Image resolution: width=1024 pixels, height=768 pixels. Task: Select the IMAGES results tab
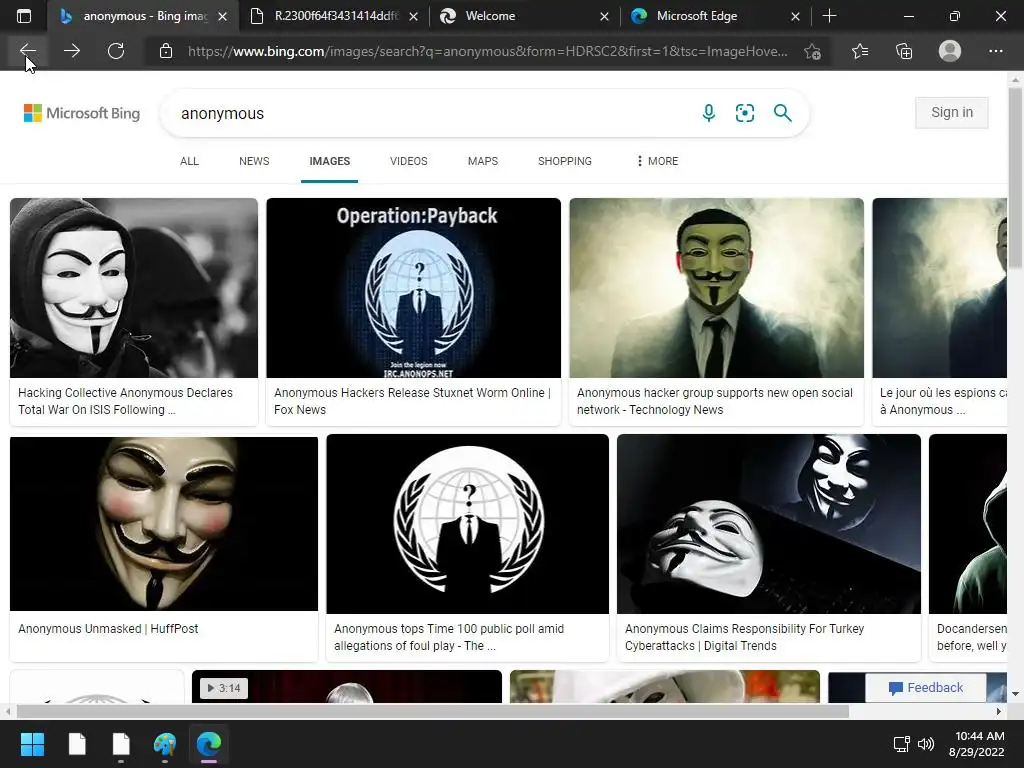click(x=330, y=161)
